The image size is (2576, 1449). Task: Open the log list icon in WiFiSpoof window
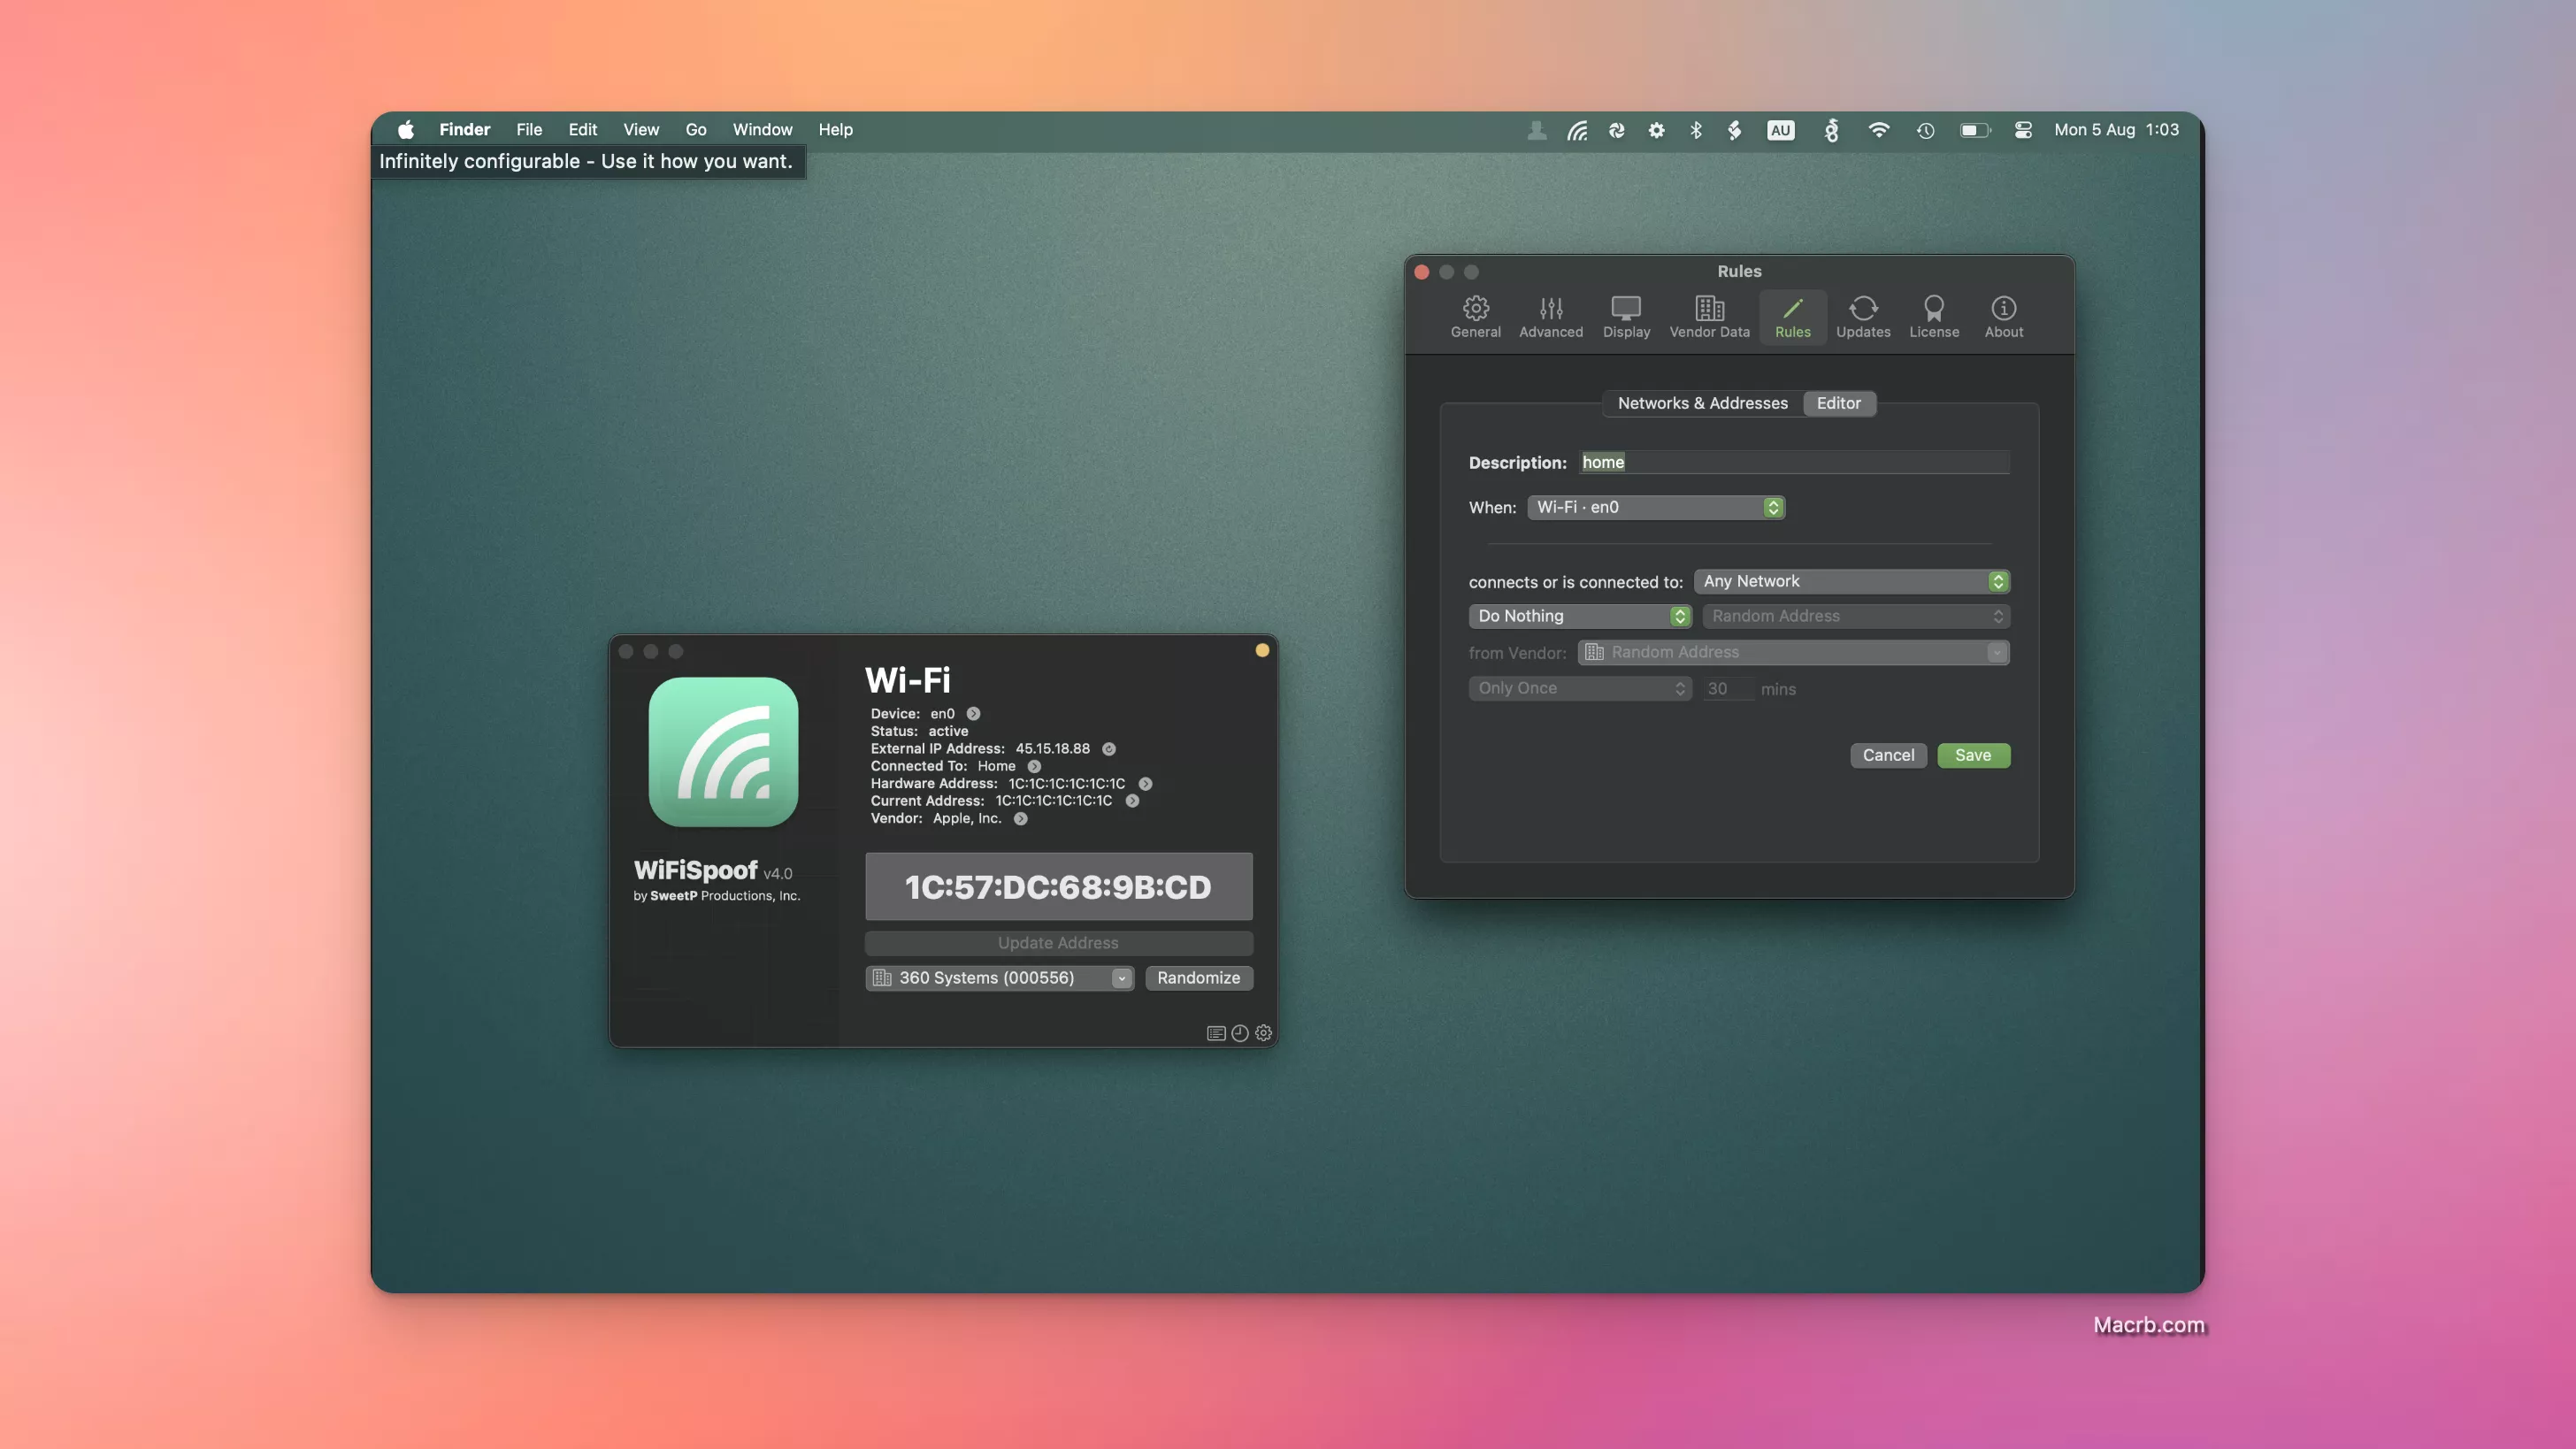click(x=1215, y=1033)
